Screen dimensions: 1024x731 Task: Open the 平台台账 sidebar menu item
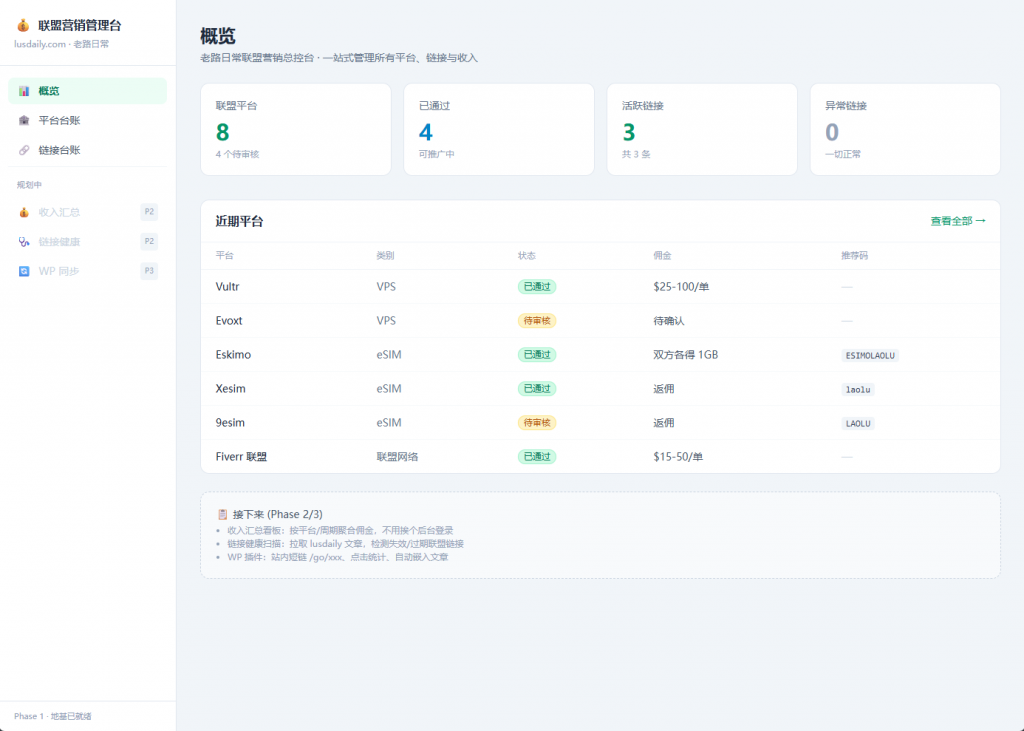tap(88, 120)
